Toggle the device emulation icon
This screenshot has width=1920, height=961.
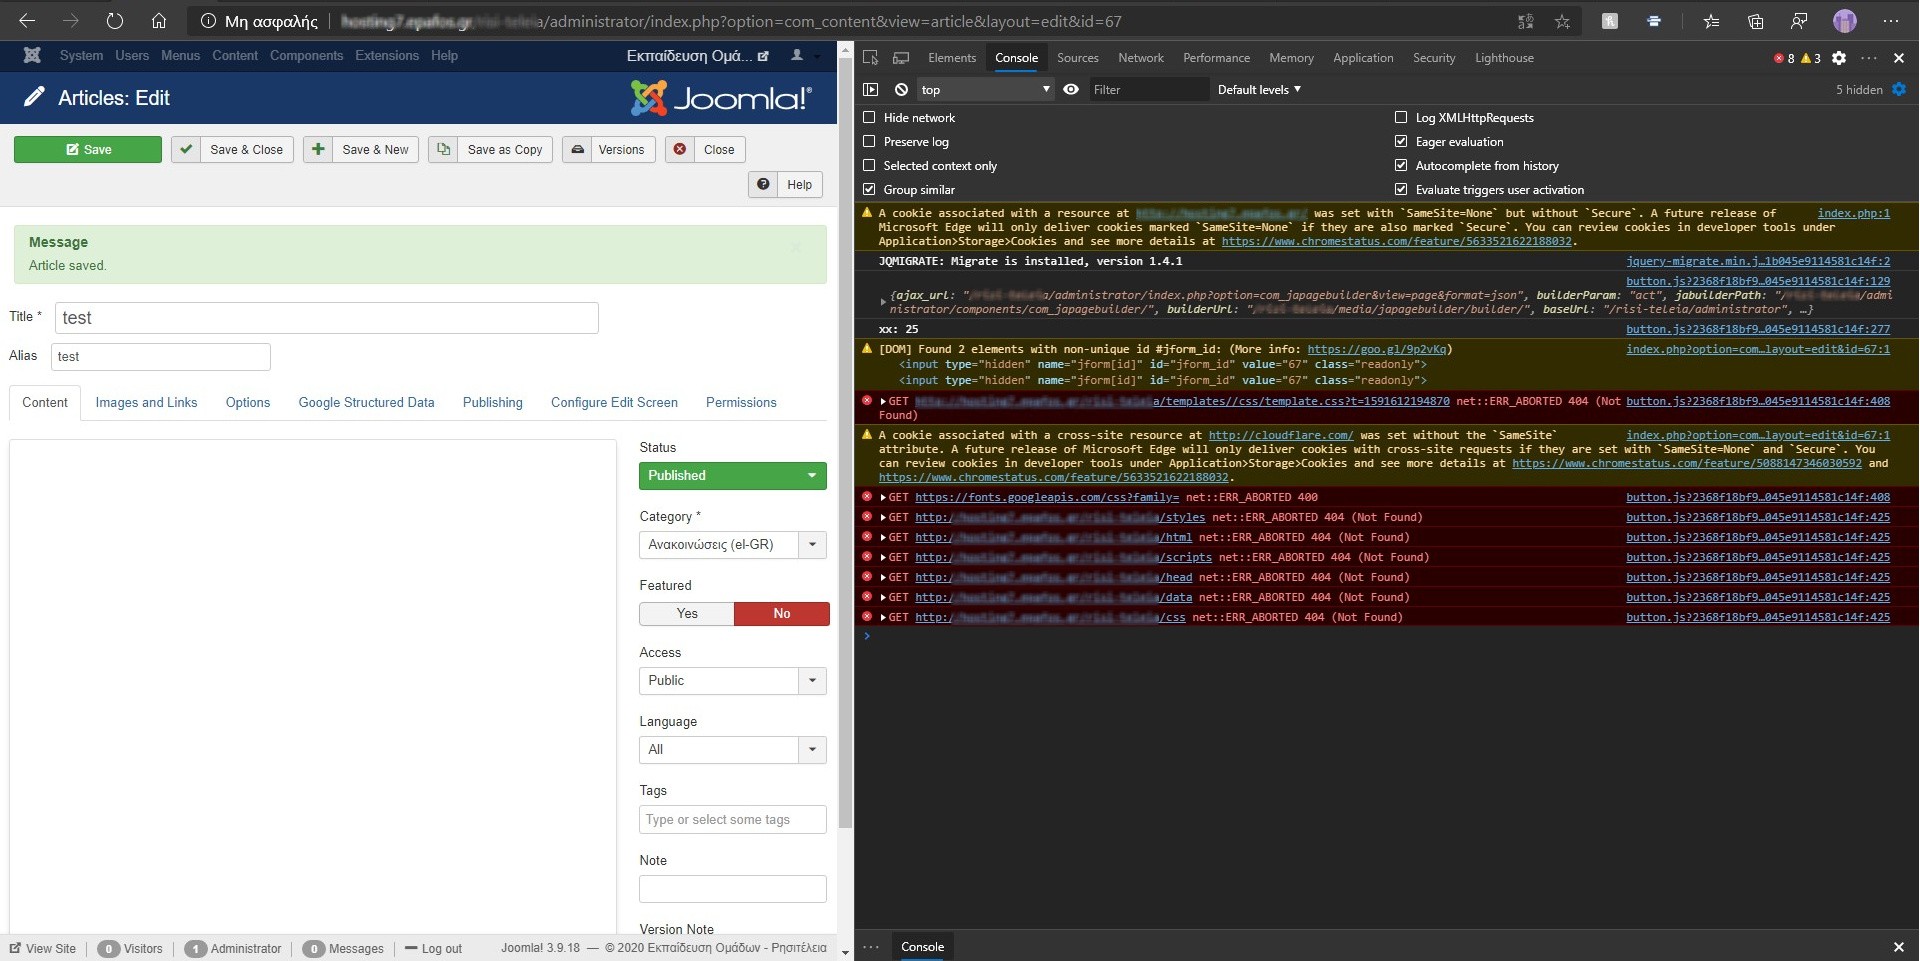click(x=901, y=58)
